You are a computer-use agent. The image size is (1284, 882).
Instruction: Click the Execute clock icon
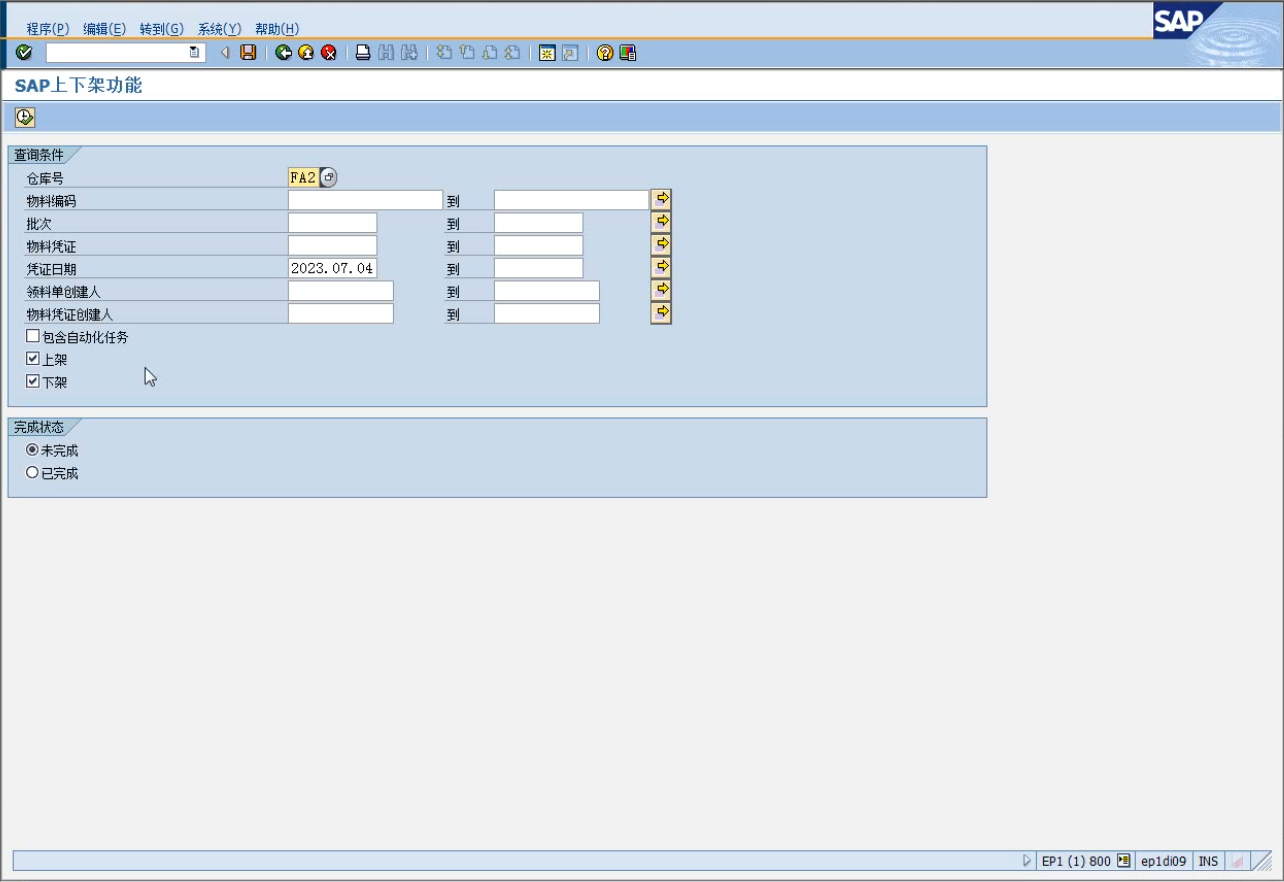point(25,118)
